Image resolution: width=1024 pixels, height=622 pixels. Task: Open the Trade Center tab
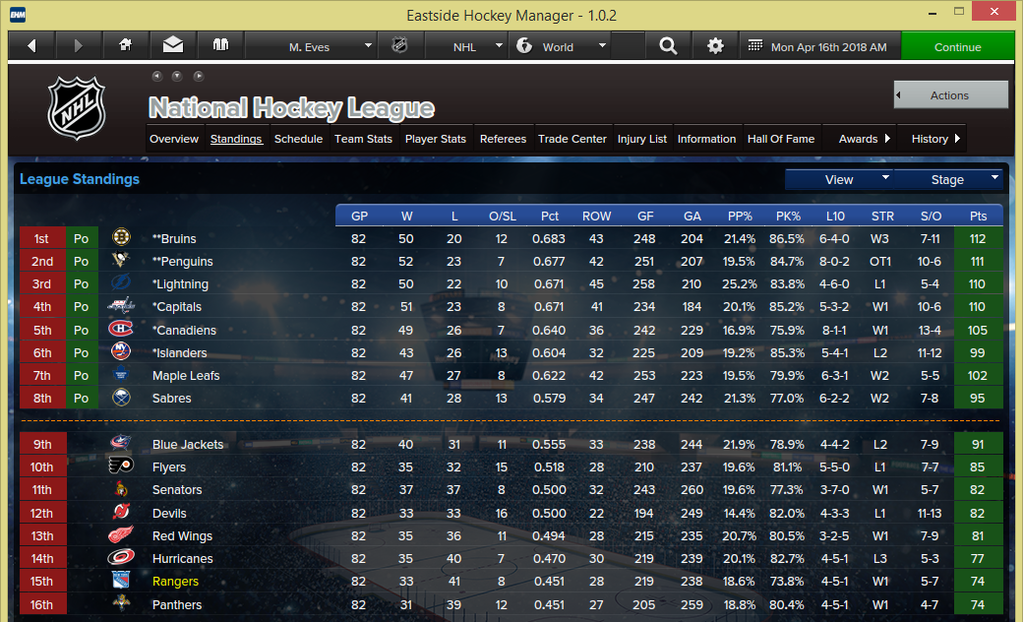[x=572, y=139]
